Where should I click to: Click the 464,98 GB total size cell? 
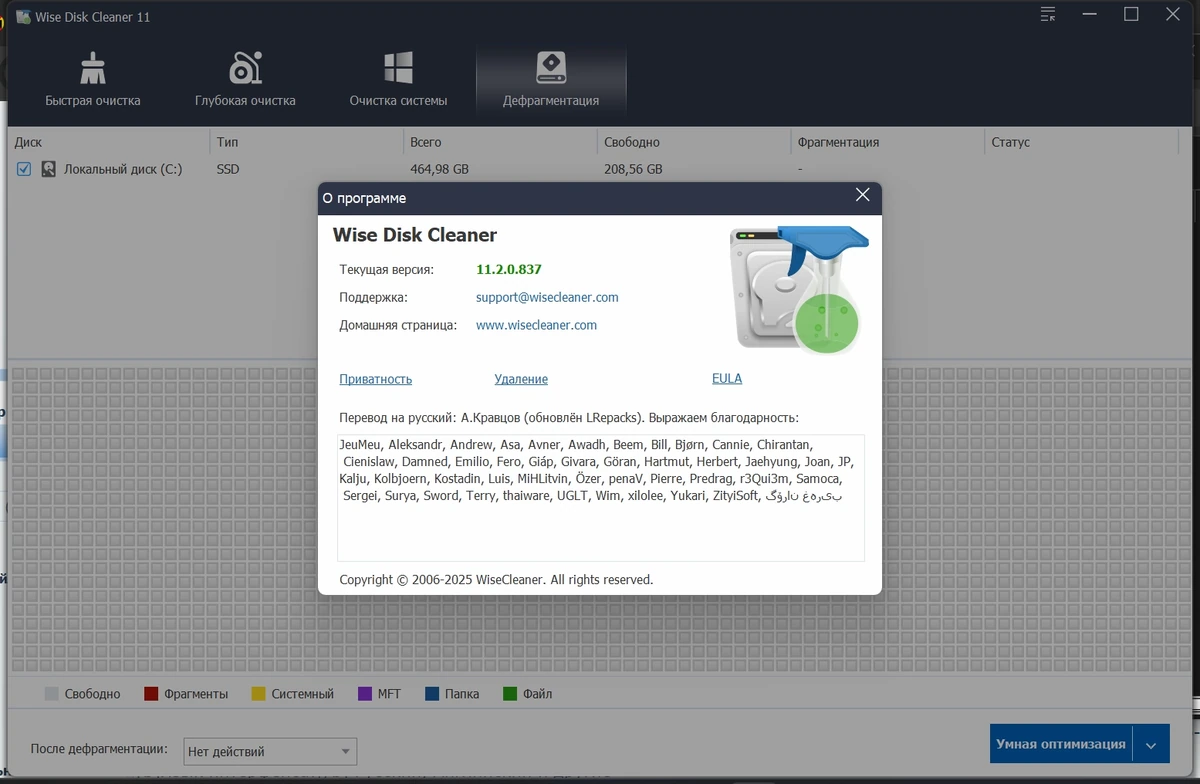[439, 169]
